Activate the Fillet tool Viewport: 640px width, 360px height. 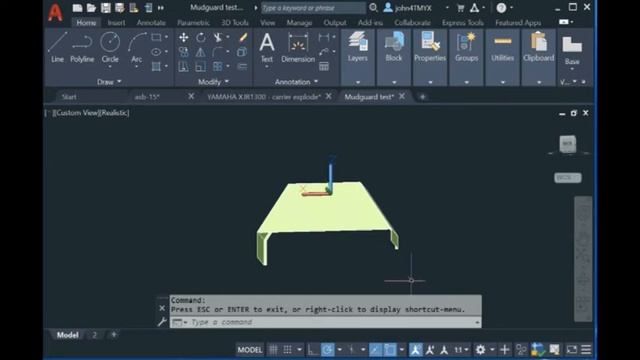(x=218, y=52)
